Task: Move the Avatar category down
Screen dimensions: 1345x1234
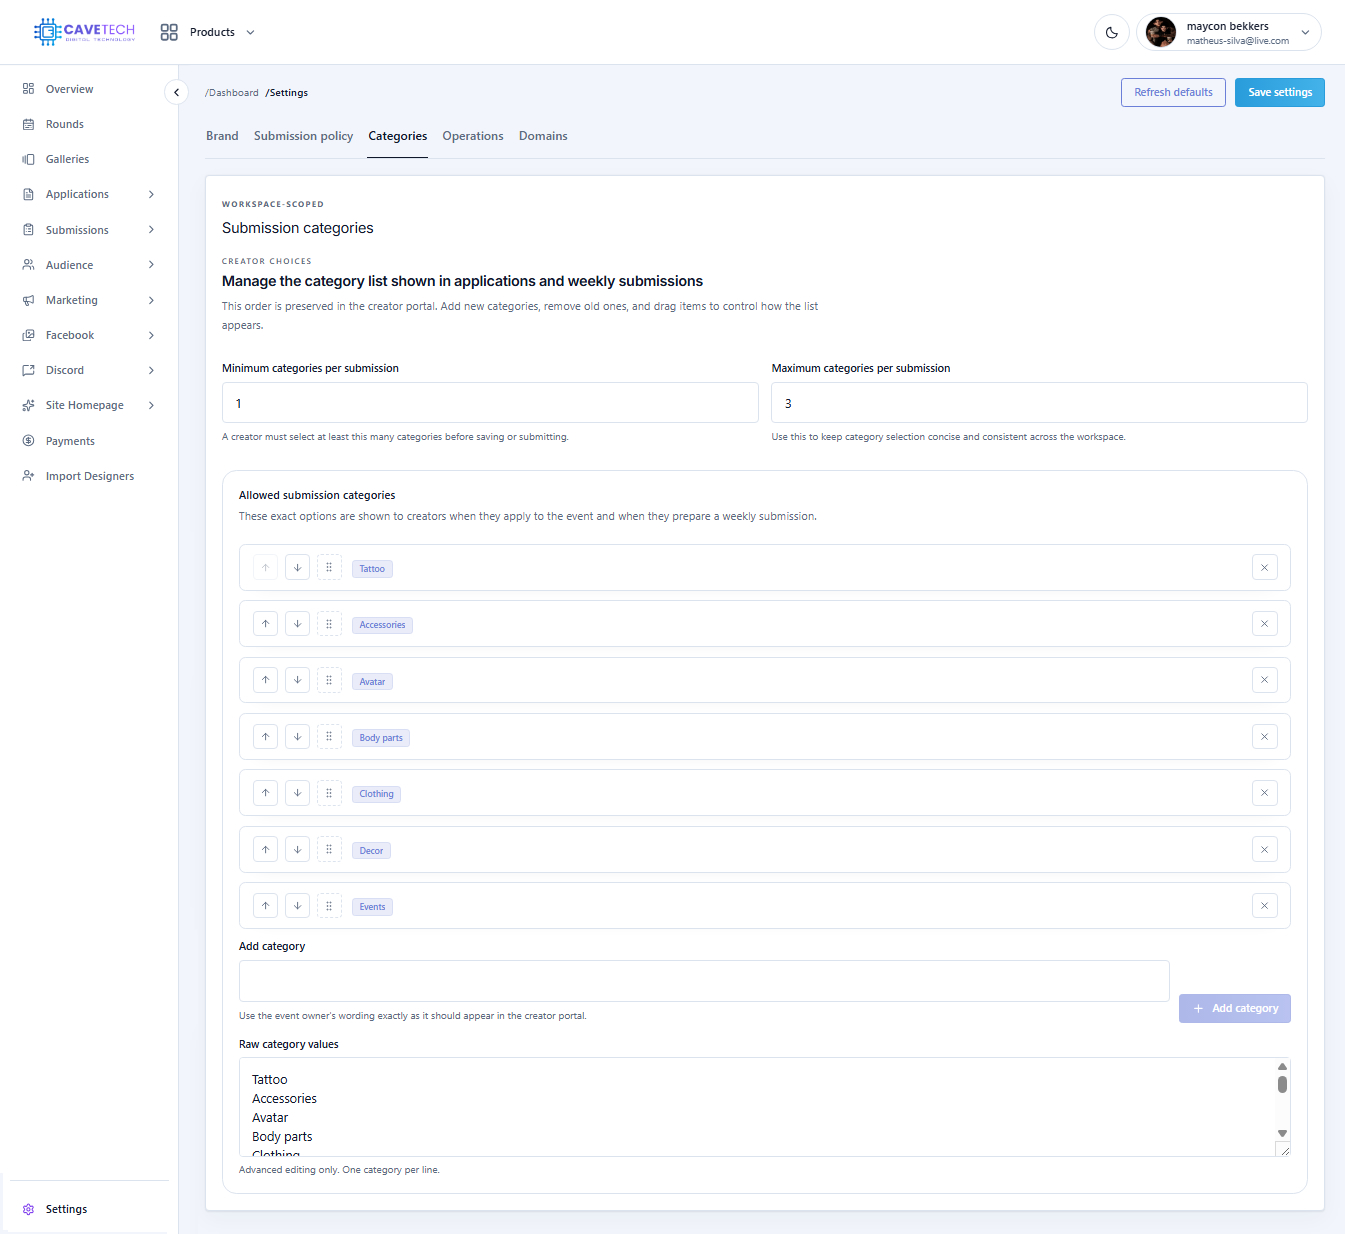Action: (297, 680)
